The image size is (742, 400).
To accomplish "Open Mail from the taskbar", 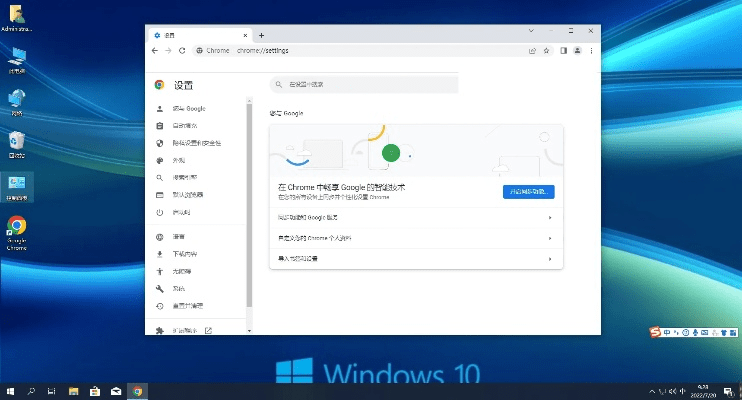I will click(x=116, y=391).
